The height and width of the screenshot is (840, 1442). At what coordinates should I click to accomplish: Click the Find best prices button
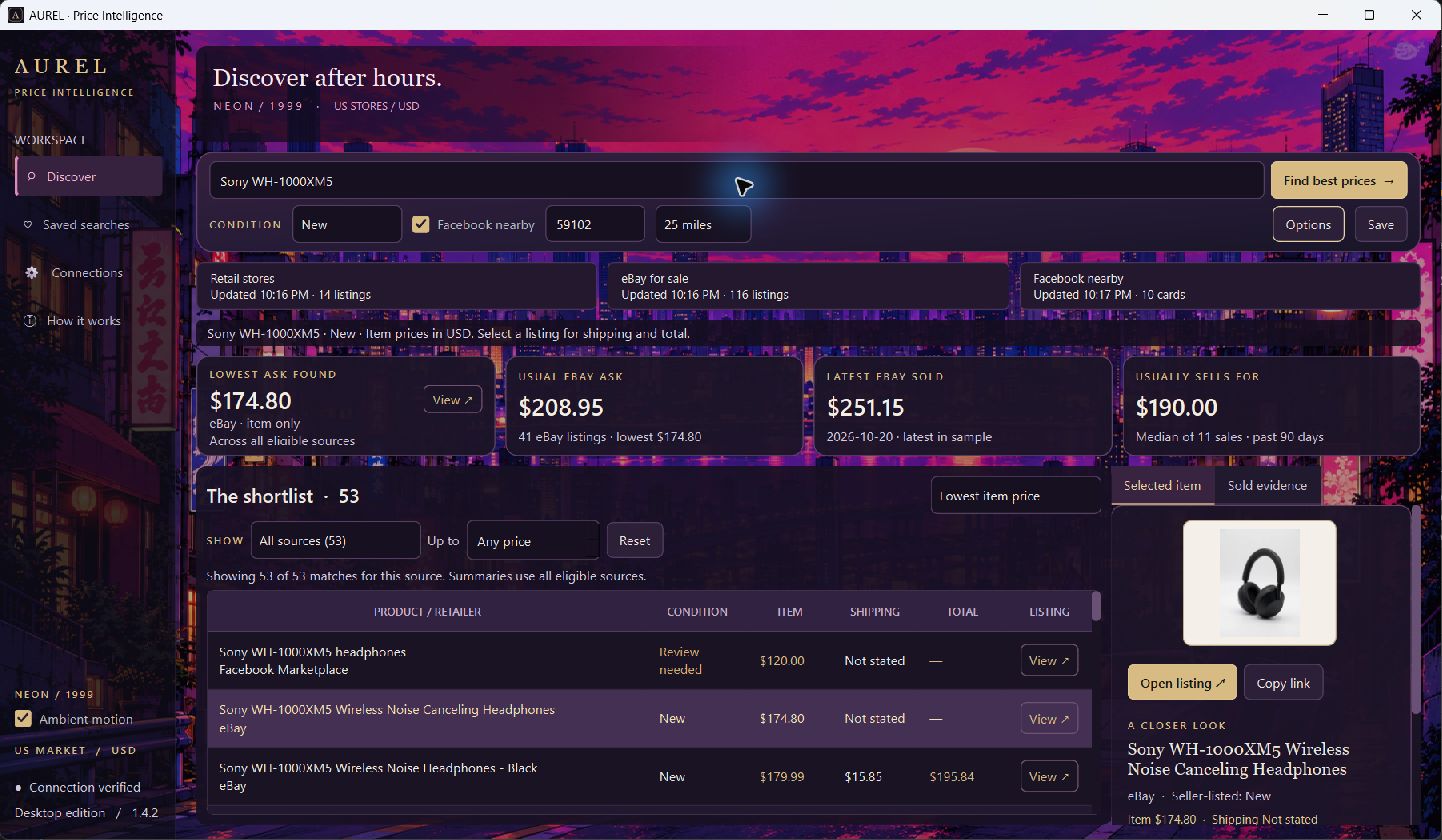pos(1339,181)
